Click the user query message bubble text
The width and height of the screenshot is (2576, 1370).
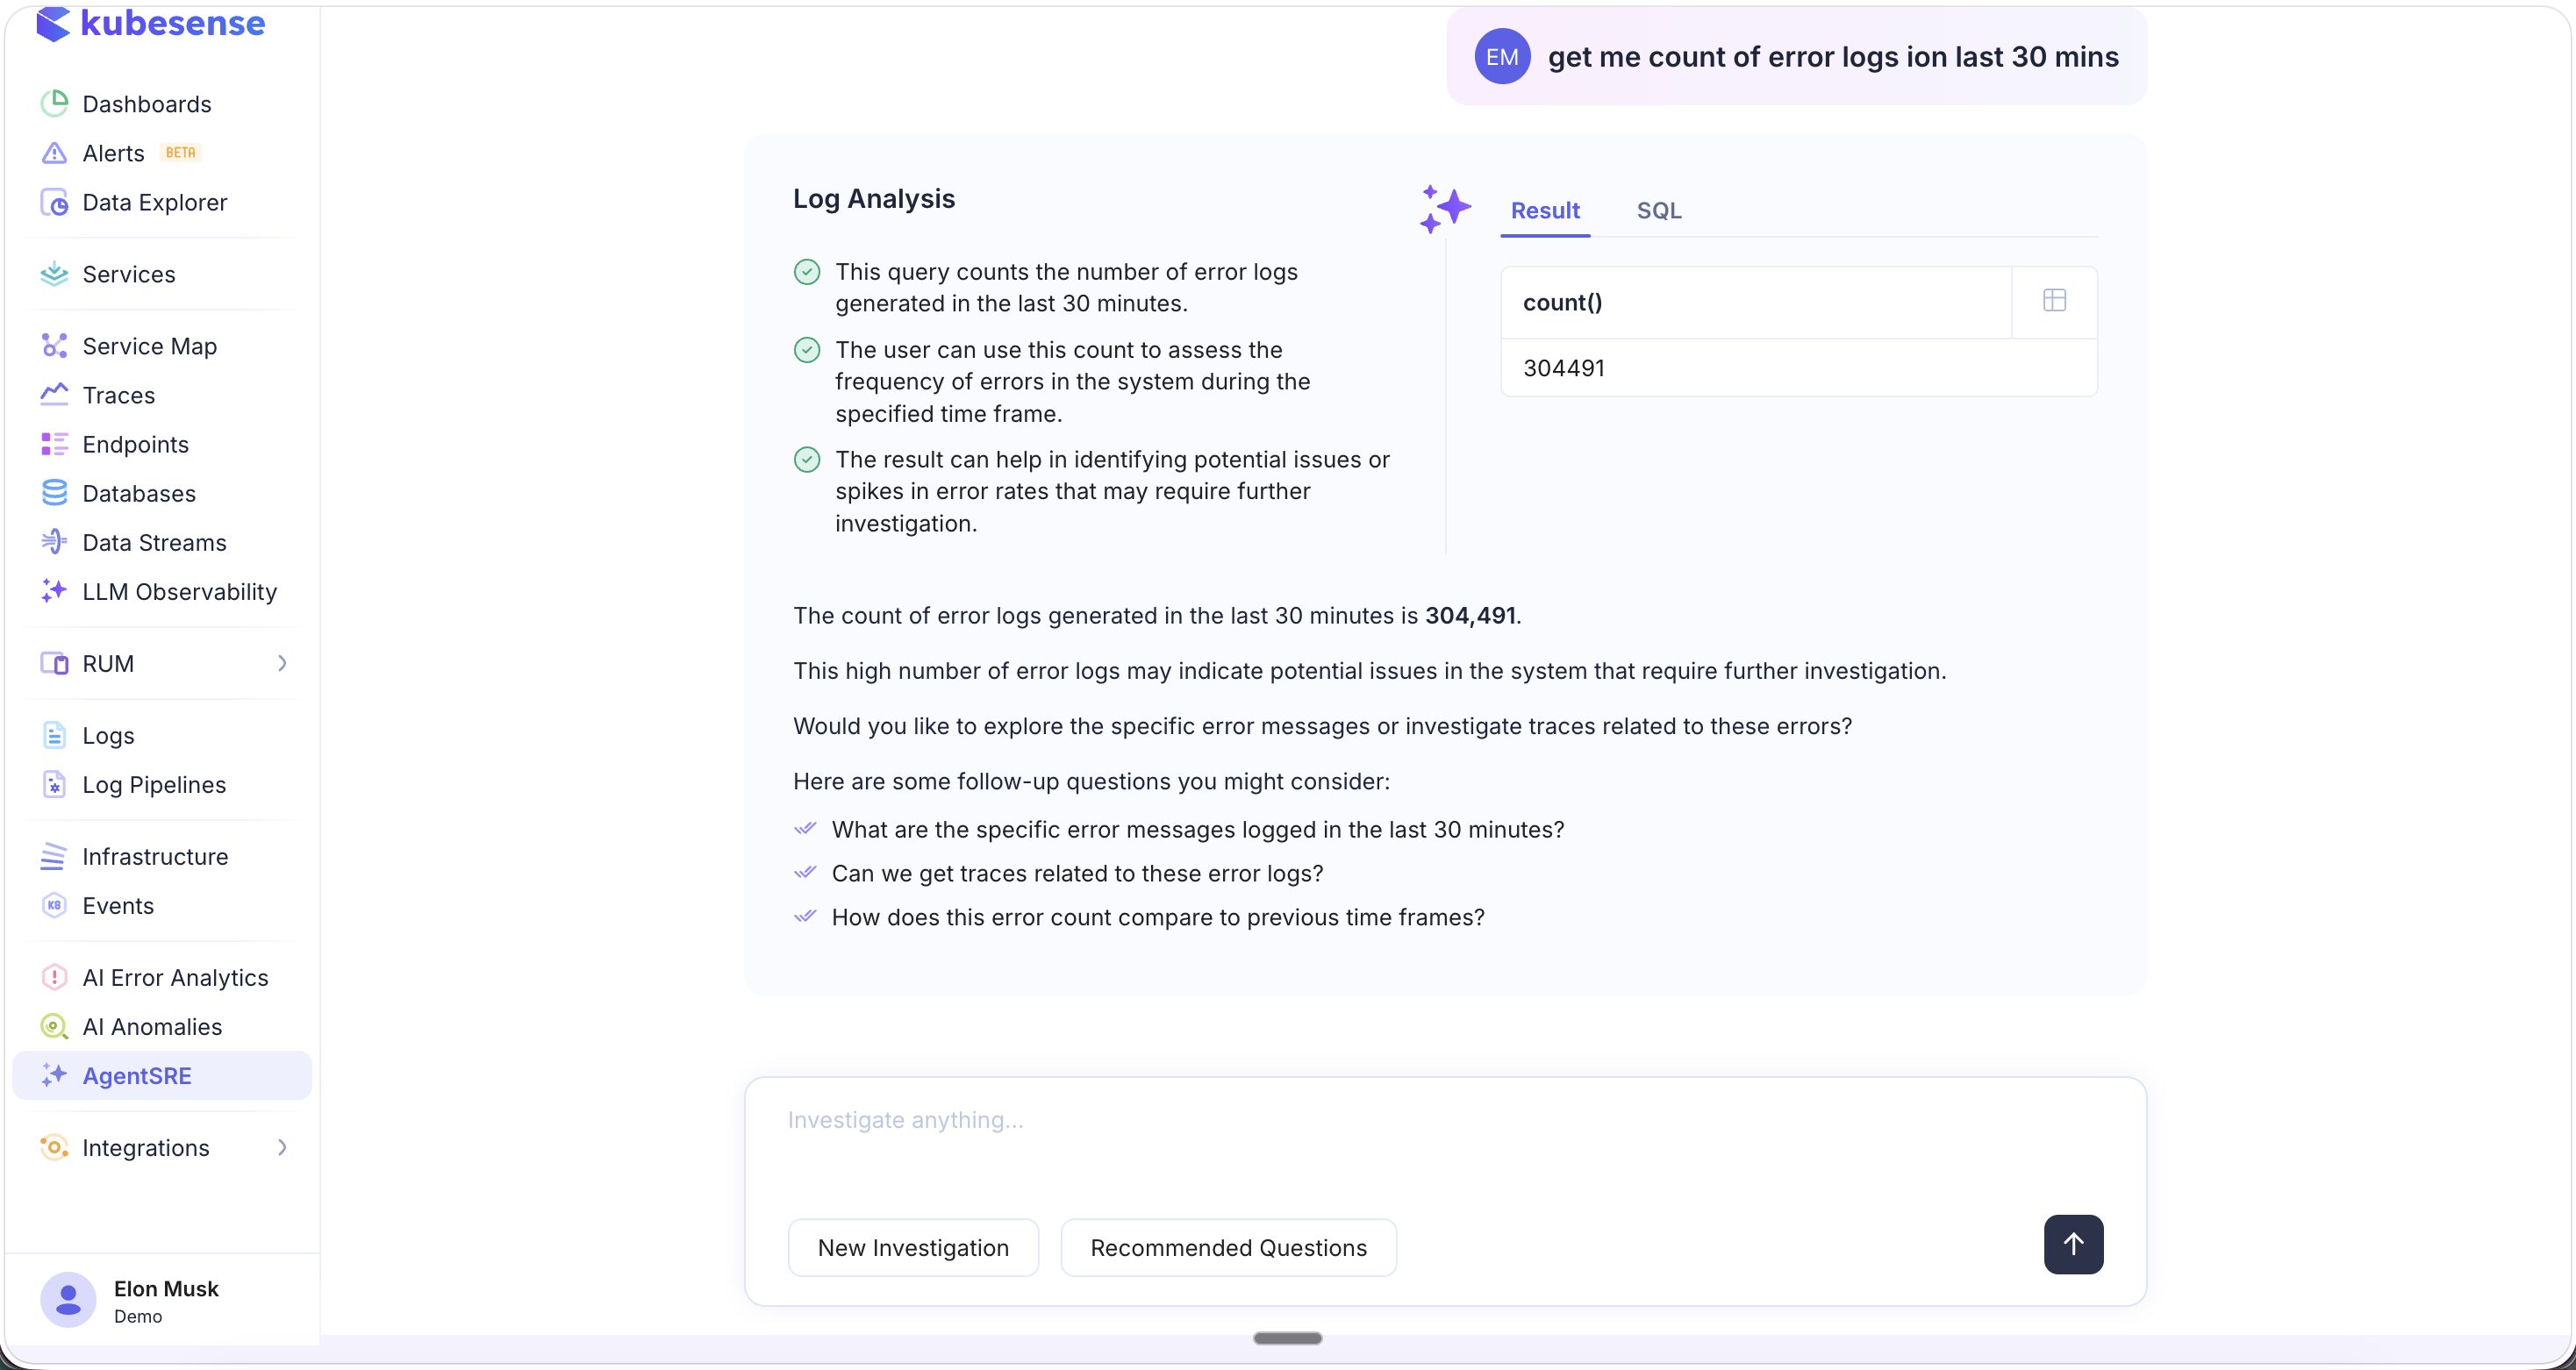click(x=1833, y=57)
